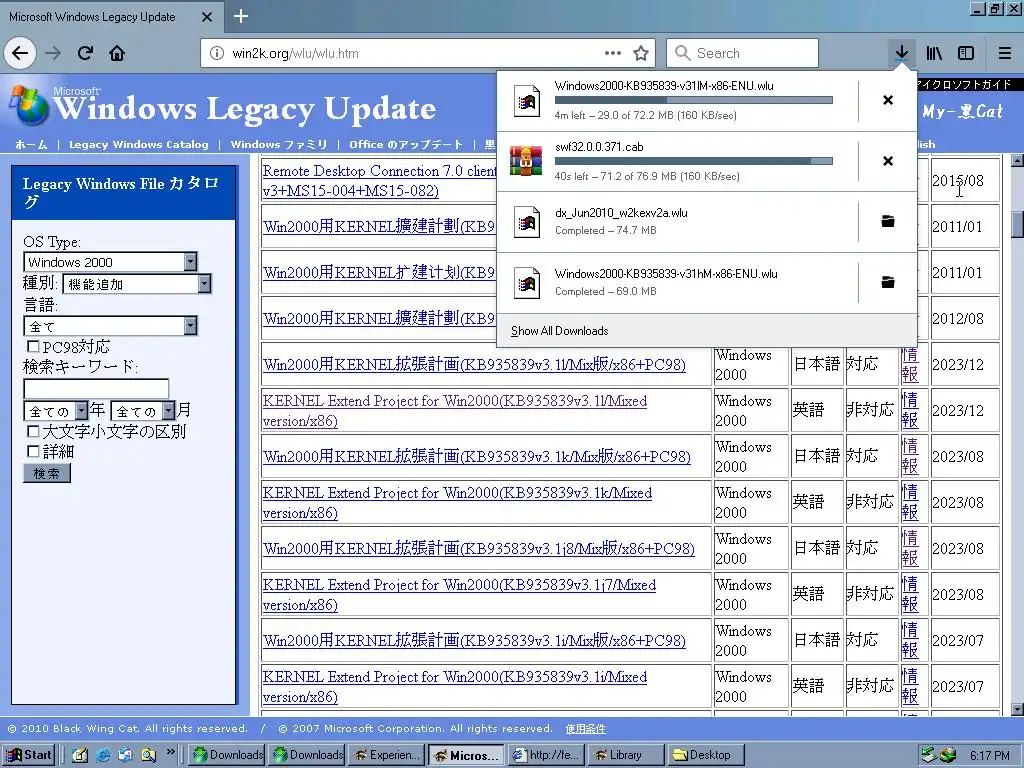
Task: Click the swf32.0.0.371.cab archive file icon
Action: [x=526, y=161]
